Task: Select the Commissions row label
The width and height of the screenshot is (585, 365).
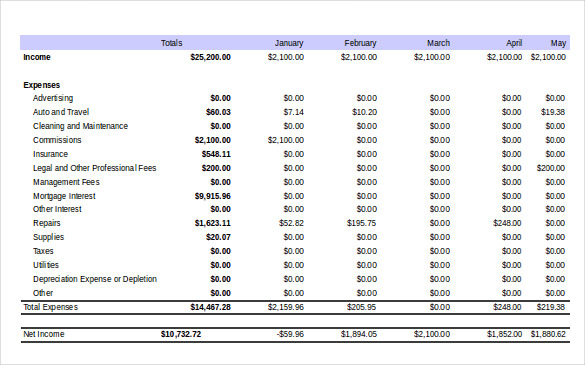Action: [57, 140]
